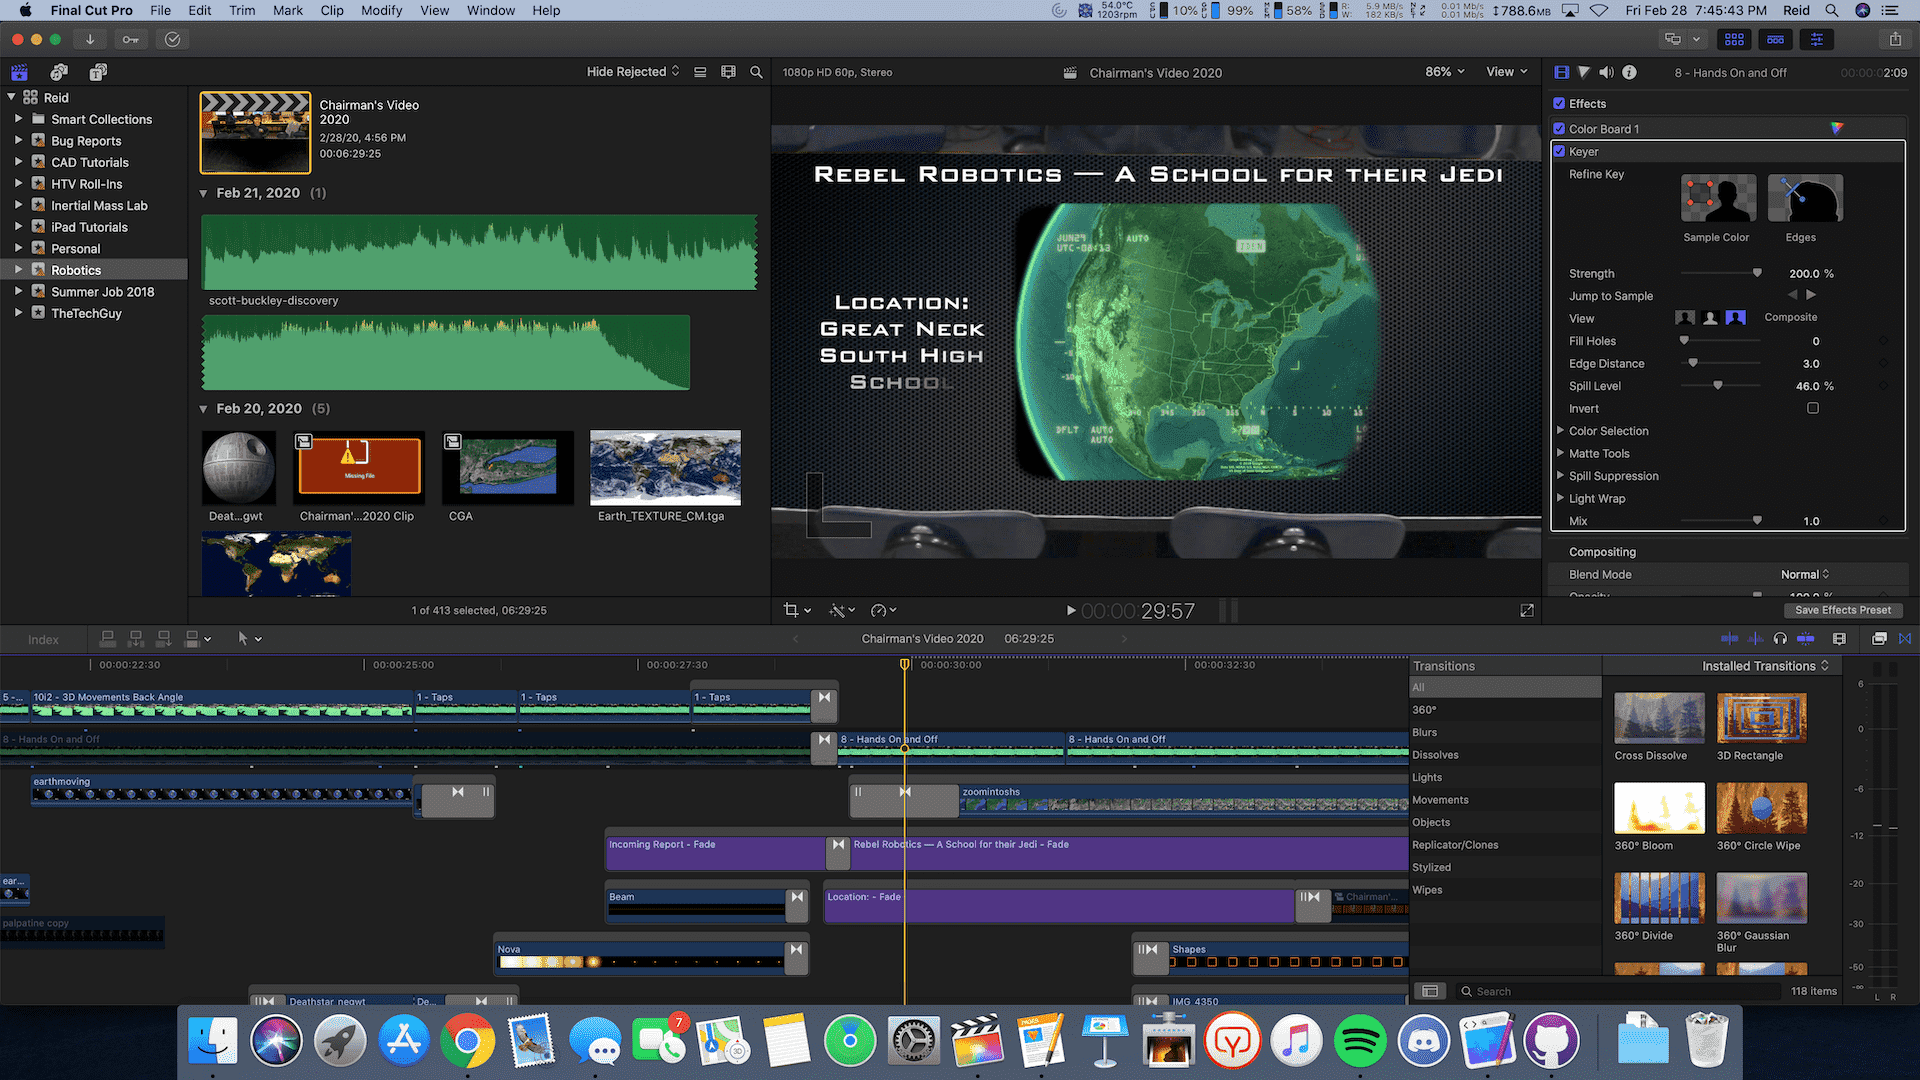Click the Spill Level slider
This screenshot has width=1920, height=1080.
[x=1719, y=385]
